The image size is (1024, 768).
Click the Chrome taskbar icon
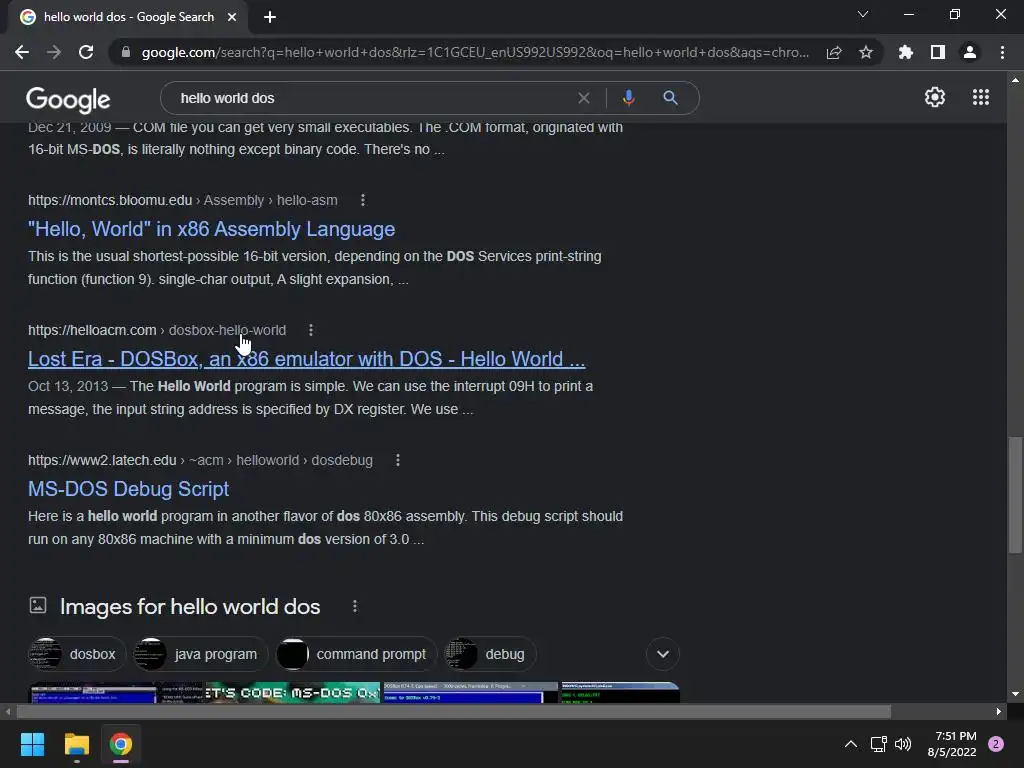pyautogui.click(x=121, y=744)
